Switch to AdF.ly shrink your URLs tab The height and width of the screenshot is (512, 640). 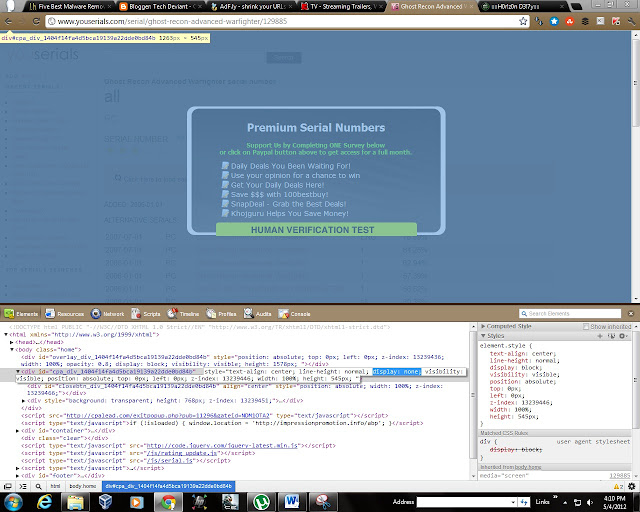click(x=252, y=7)
